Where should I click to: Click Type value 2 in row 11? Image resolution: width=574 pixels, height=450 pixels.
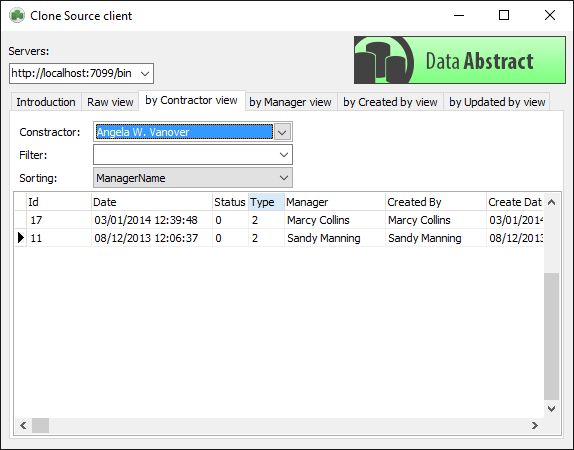[266, 238]
